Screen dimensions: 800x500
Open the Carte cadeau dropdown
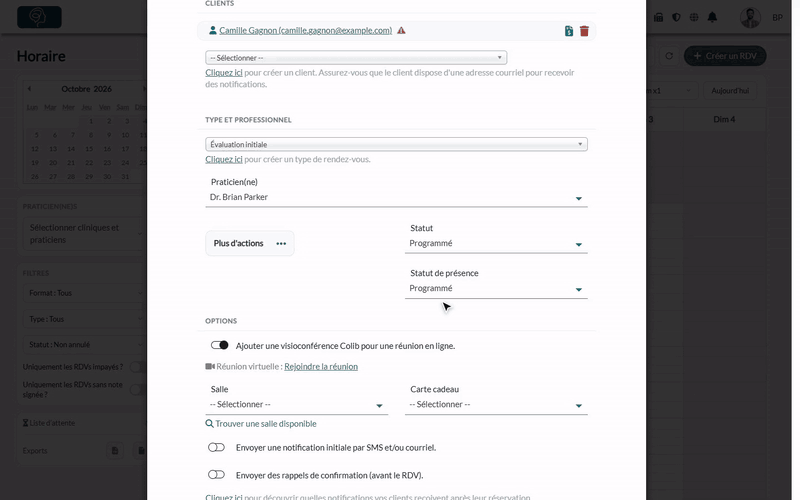point(496,405)
